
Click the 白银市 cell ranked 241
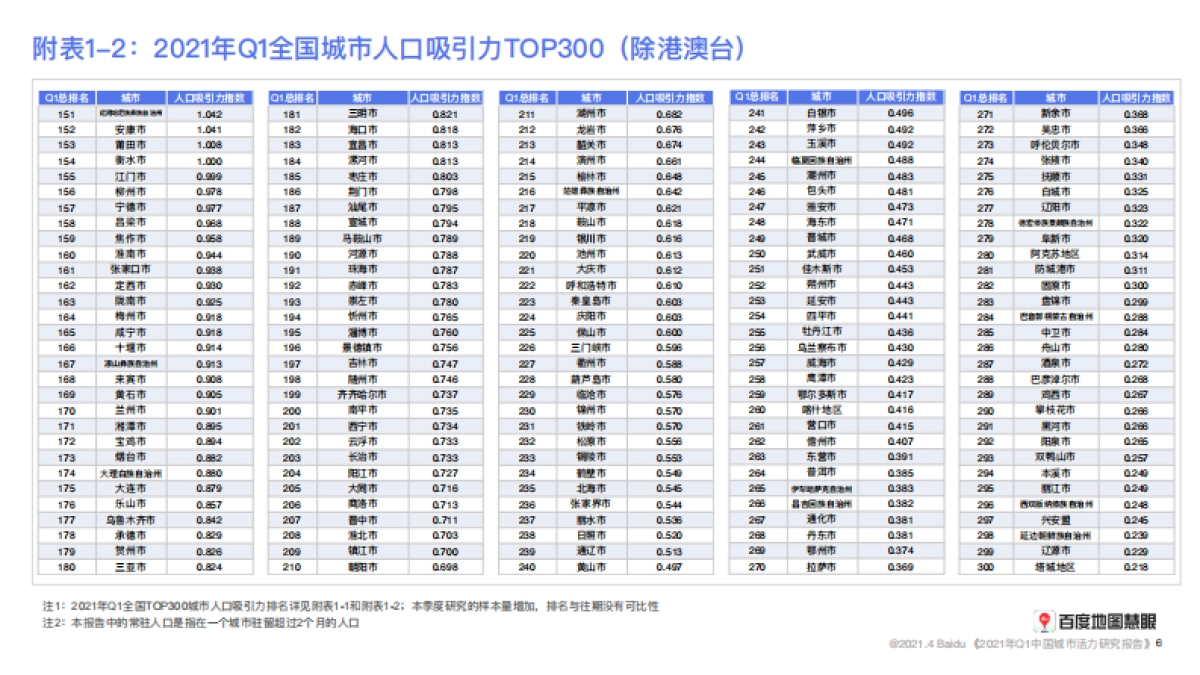[819, 113]
